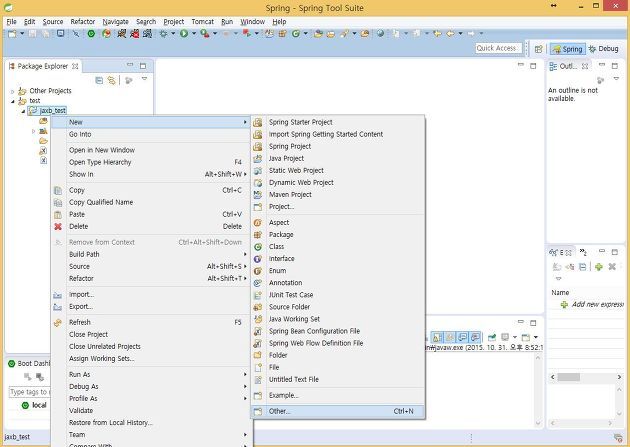The image size is (630, 447).
Task: Click the JUnit Test Case icon
Action: click(258, 295)
